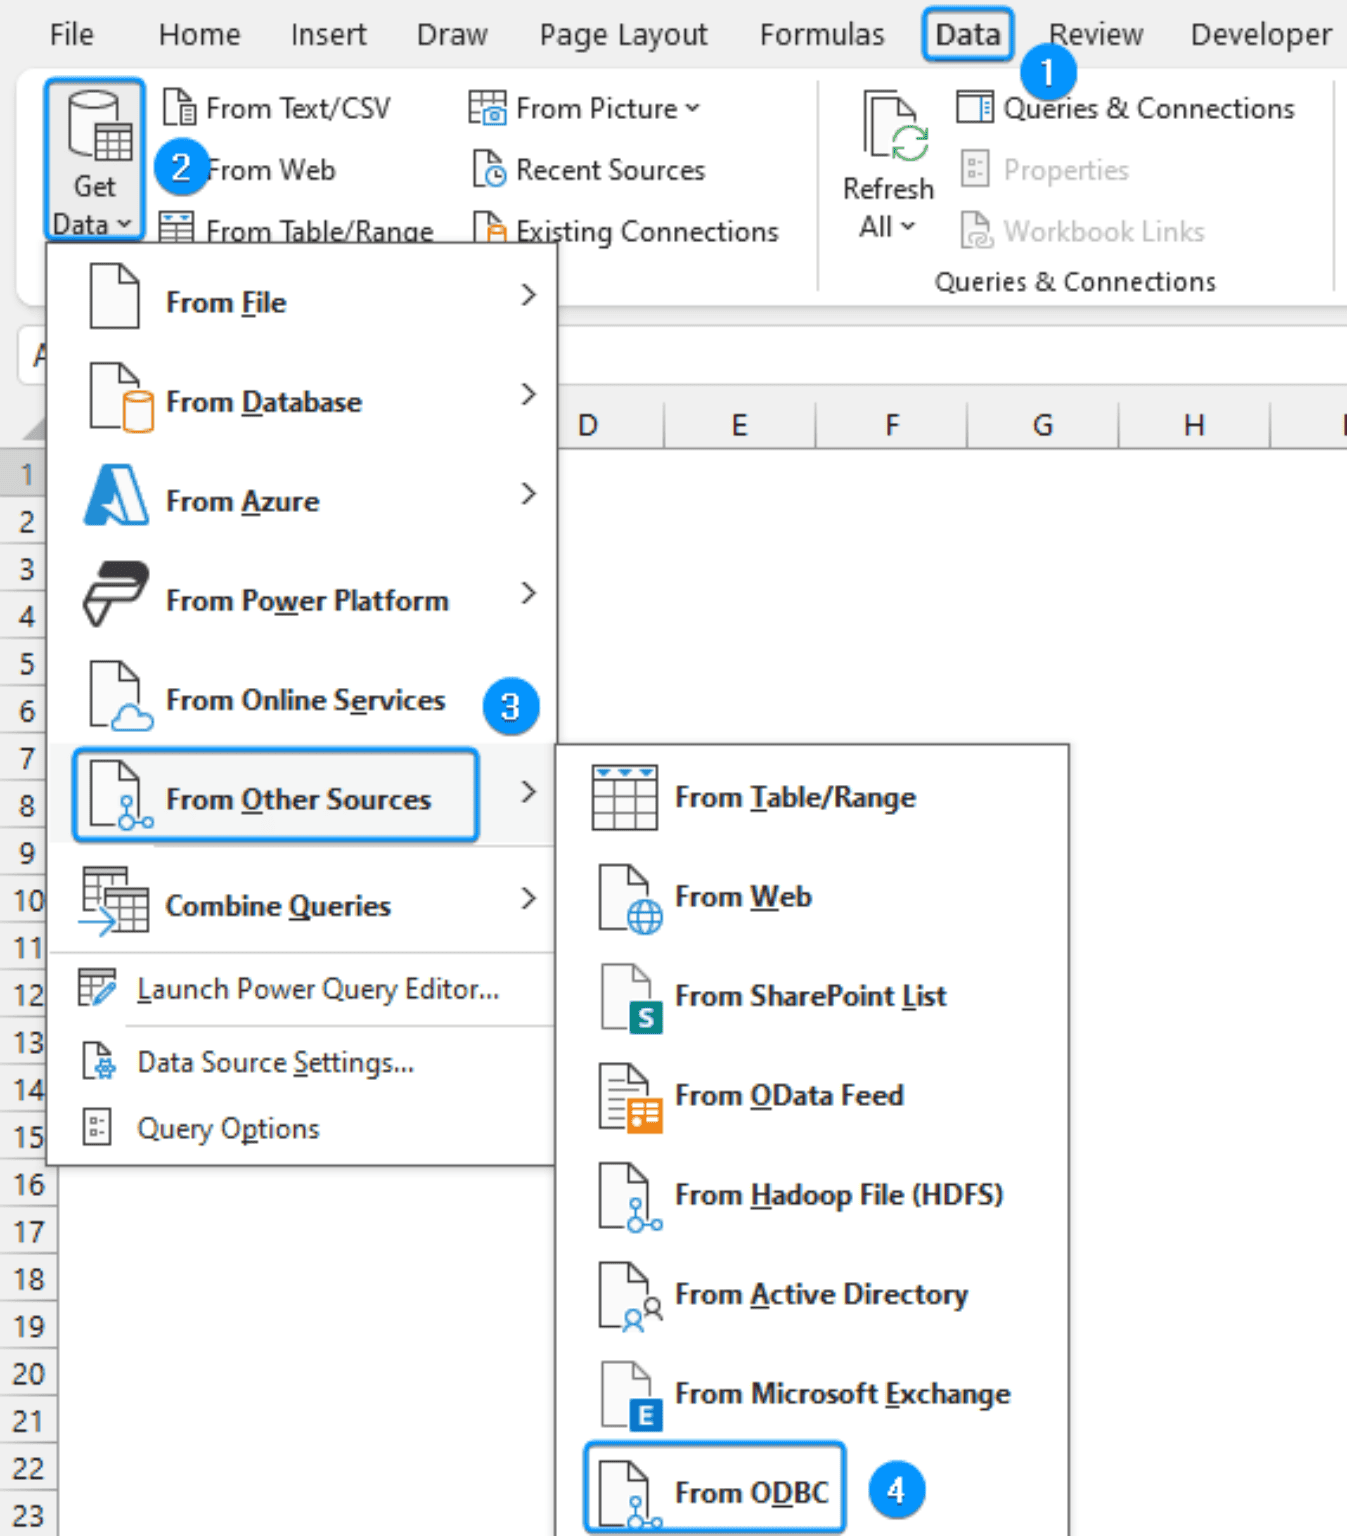Select From SharePoint List
Screen dimensions: 1347x1536
810,996
